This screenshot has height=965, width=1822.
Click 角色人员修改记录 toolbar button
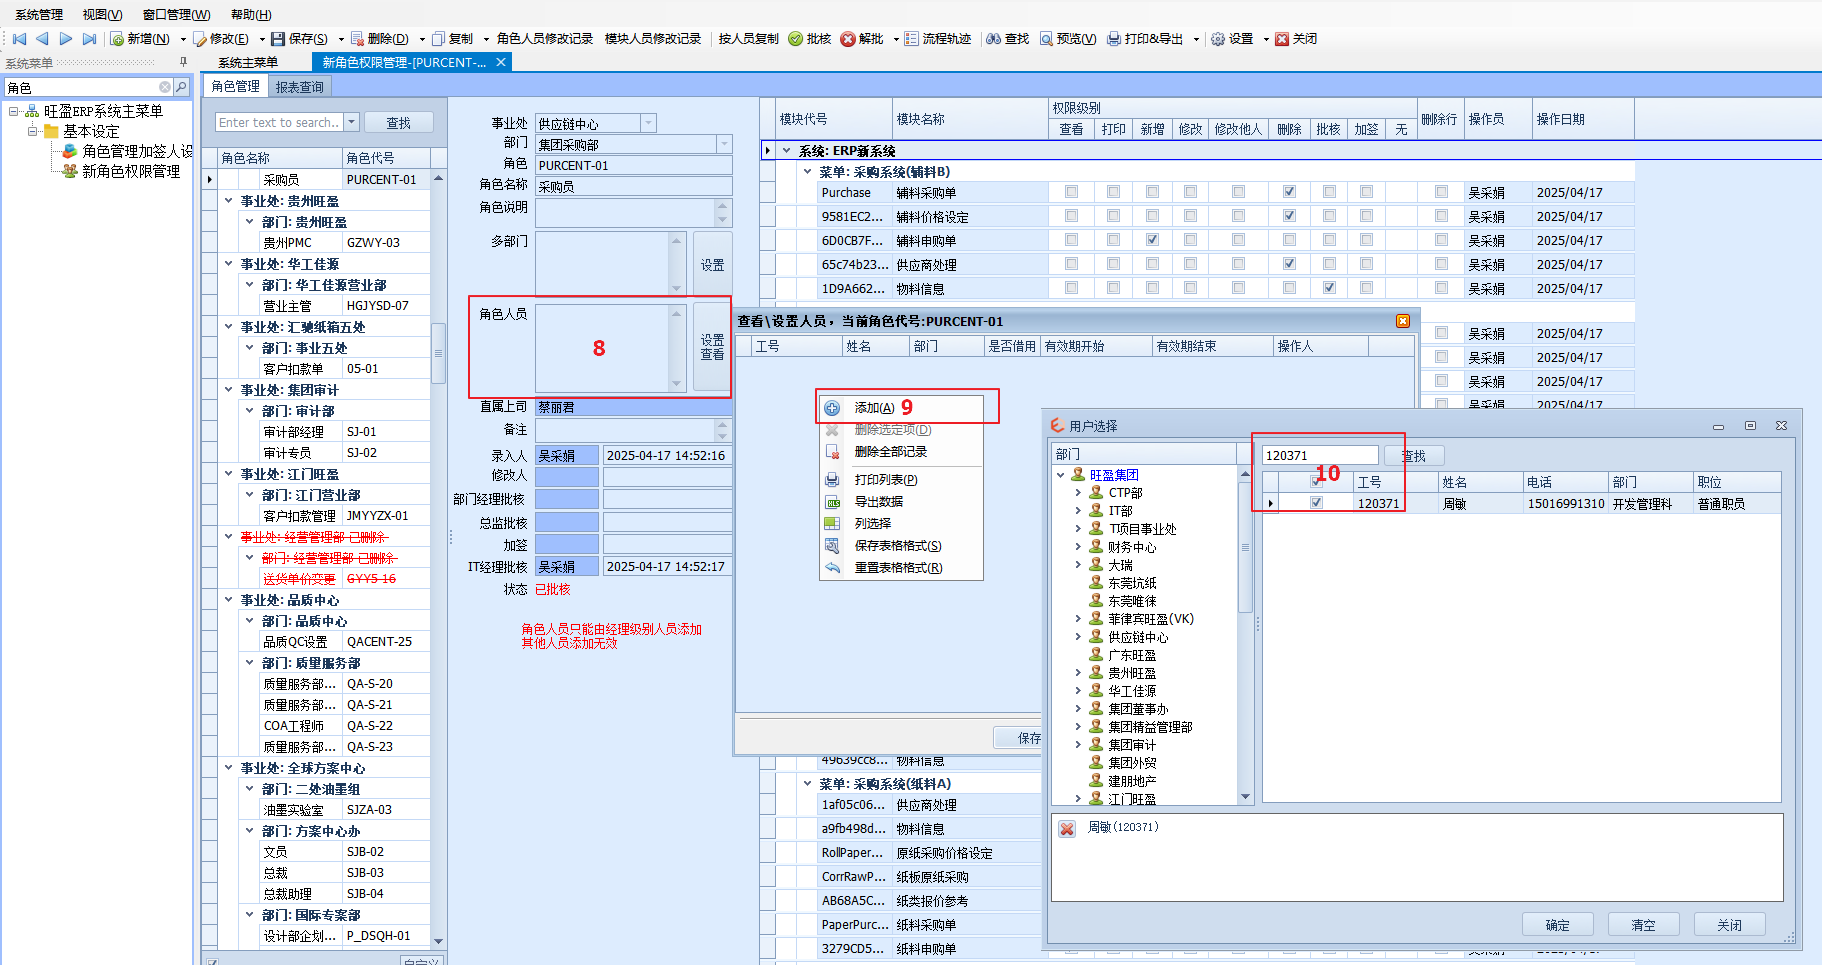(545, 39)
